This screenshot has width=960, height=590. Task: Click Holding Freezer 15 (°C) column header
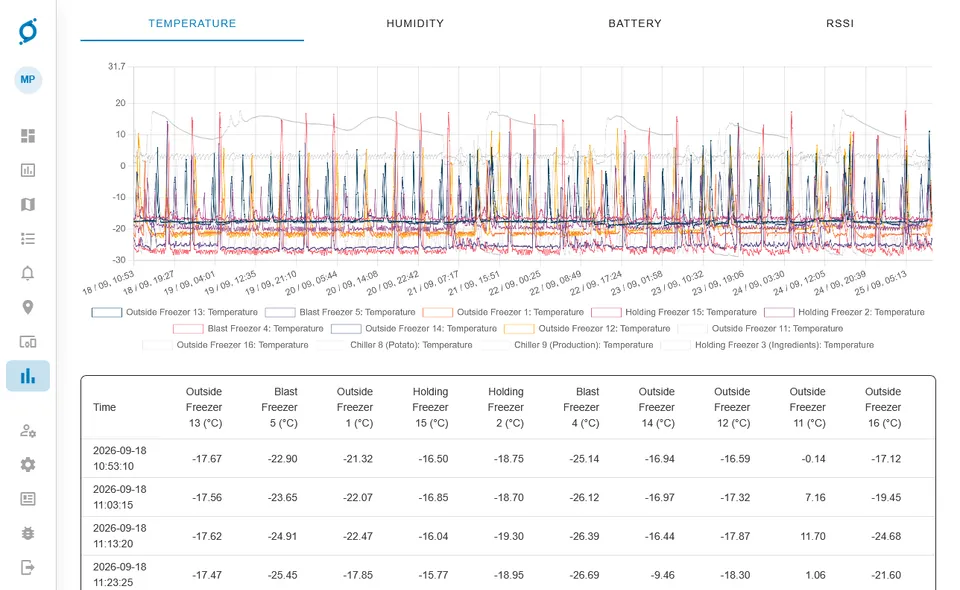[x=430, y=408]
